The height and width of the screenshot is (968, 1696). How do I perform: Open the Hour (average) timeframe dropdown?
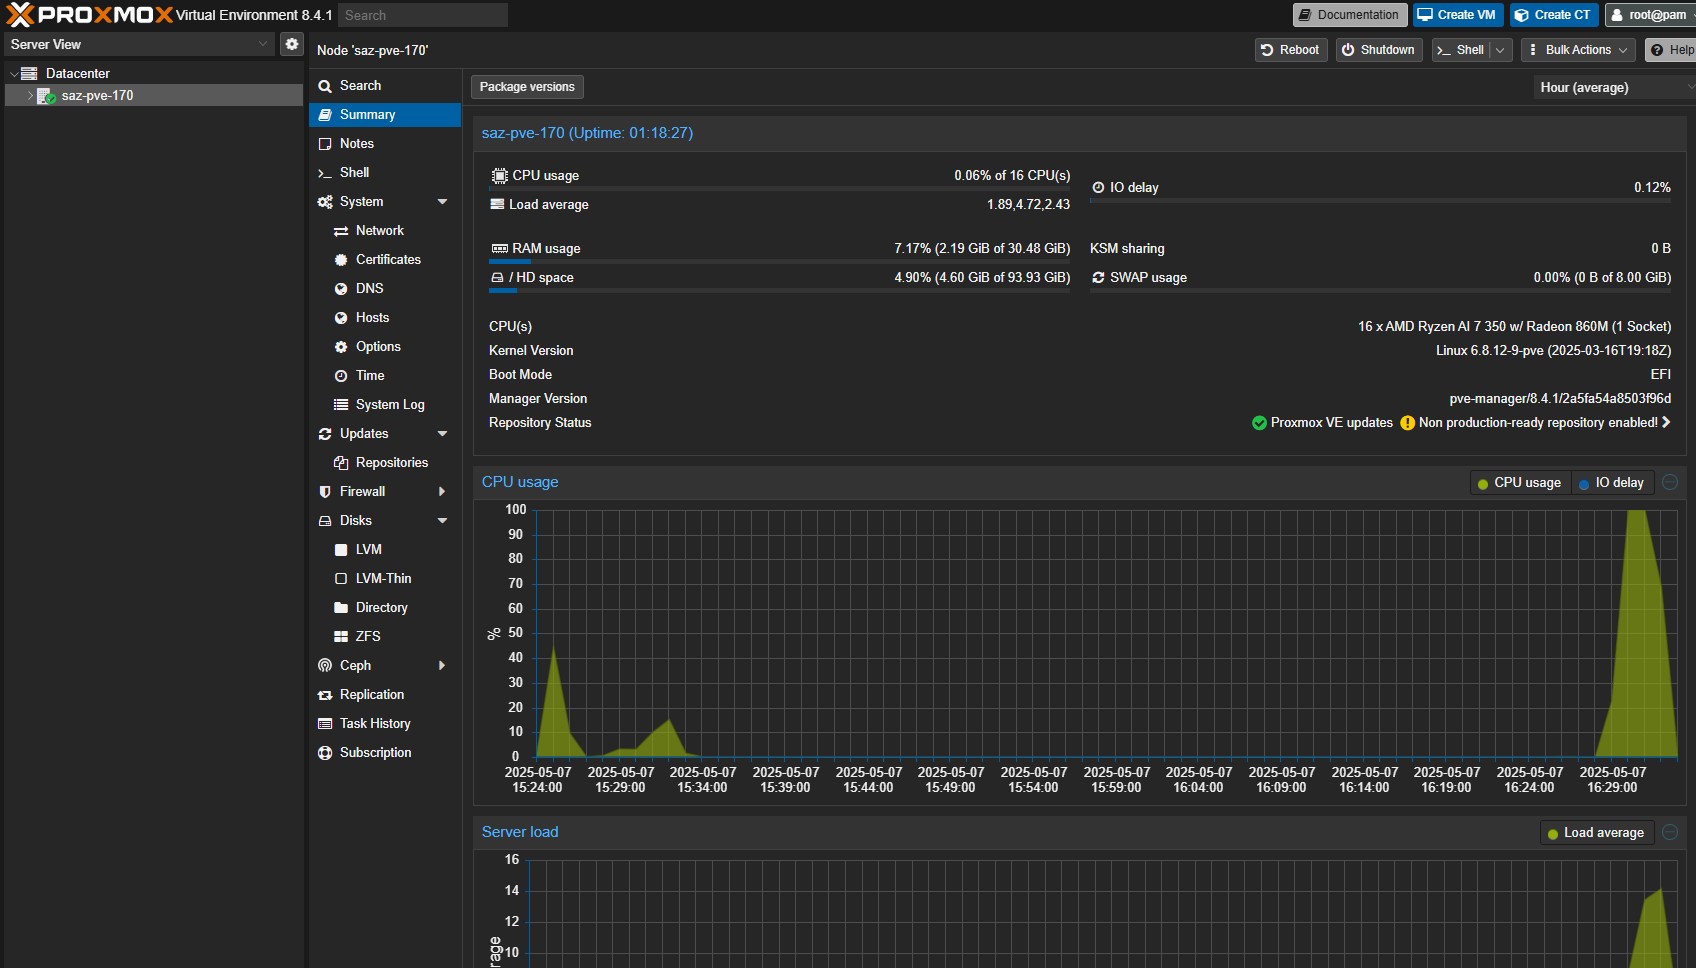click(1612, 88)
